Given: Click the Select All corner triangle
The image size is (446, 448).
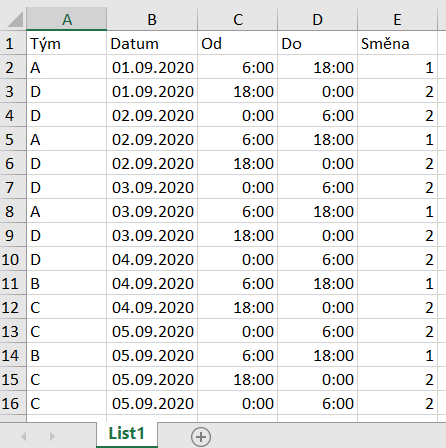Looking at the screenshot, I should tap(15, 19).
